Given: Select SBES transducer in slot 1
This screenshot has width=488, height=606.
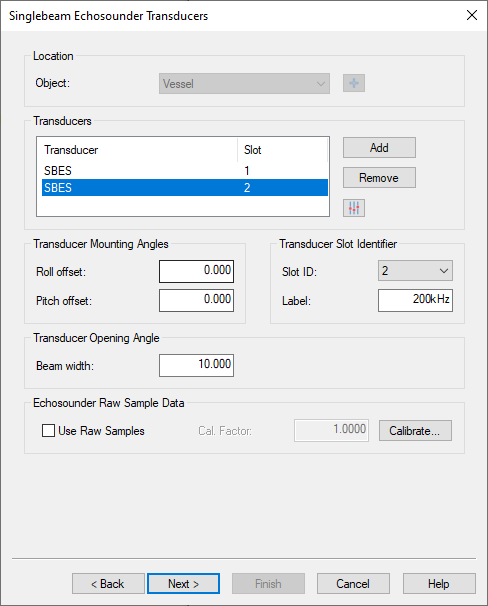Looking at the screenshot, I should [x=185, y=170].
